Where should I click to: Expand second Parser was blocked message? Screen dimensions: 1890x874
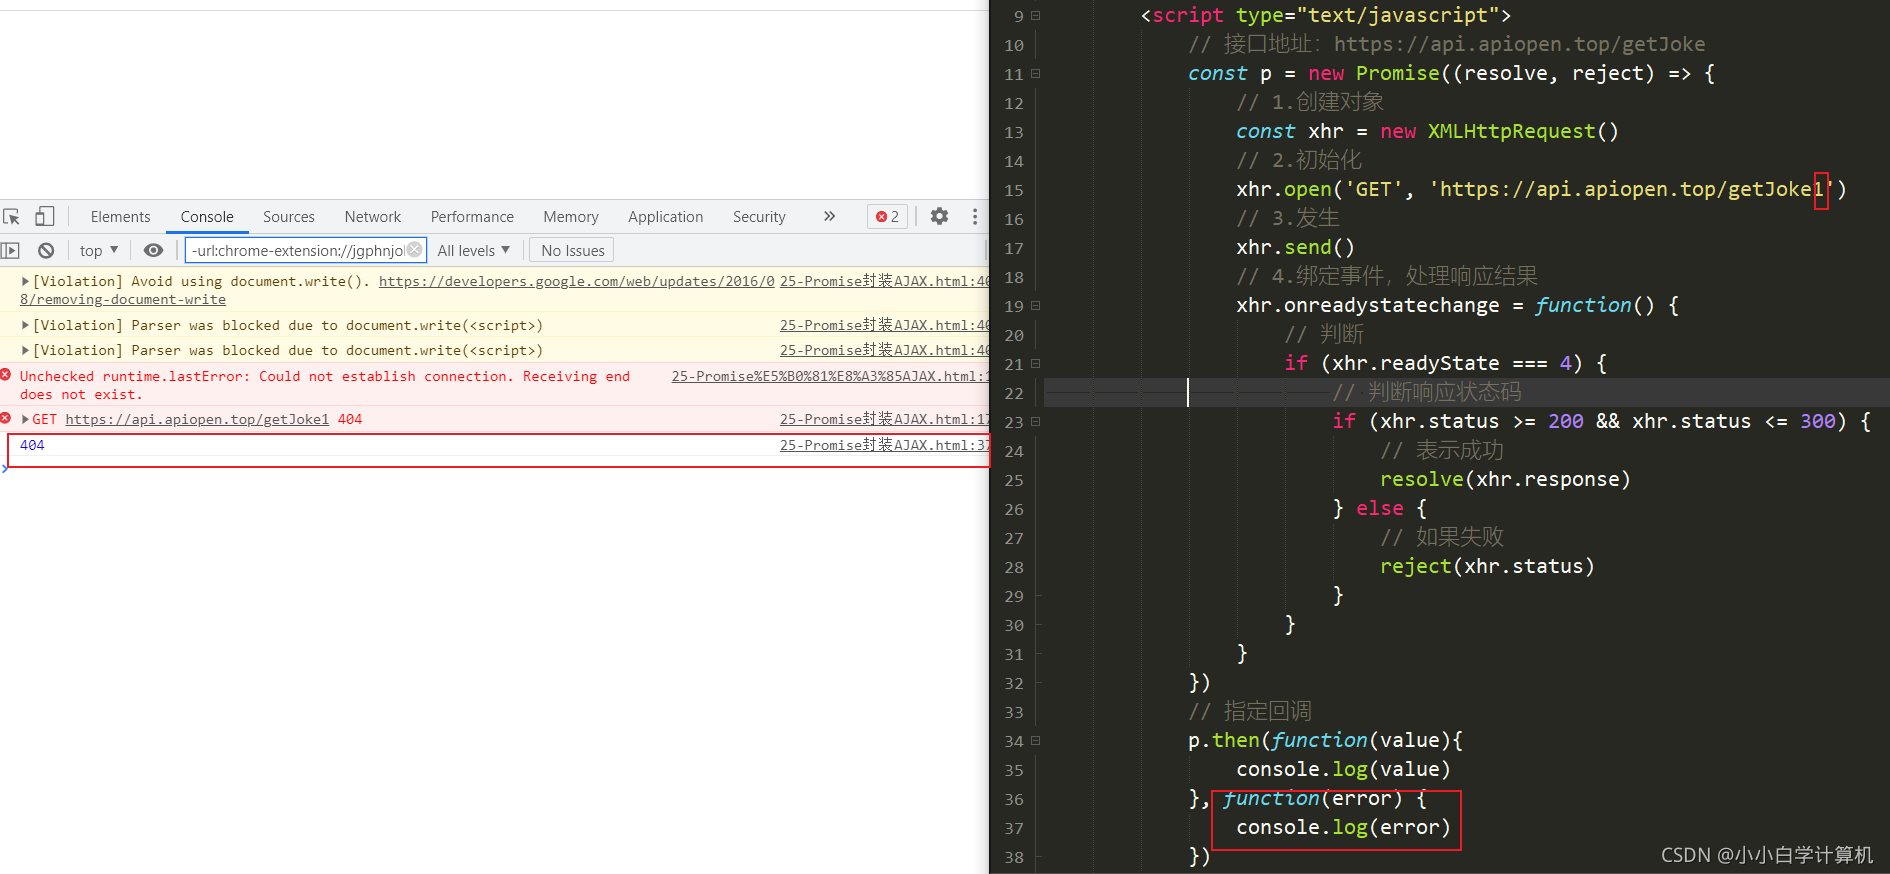click(x=25, y=350)
